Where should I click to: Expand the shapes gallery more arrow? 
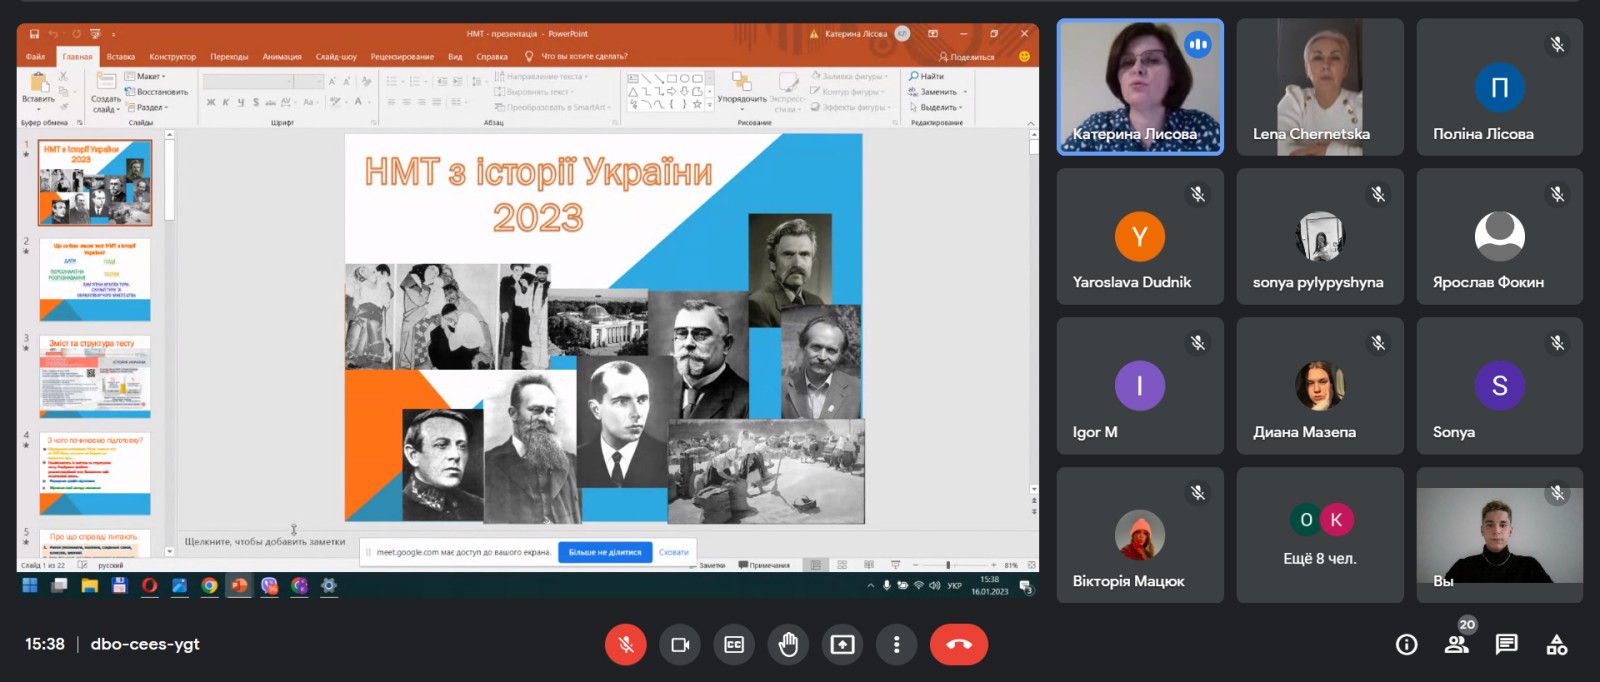click(x=710, y=104)
